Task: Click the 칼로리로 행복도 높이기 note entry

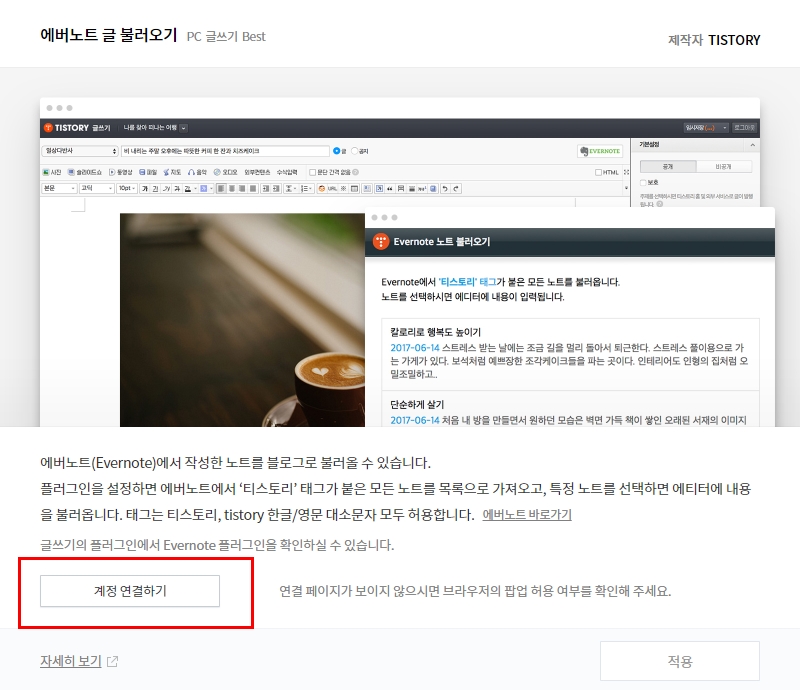Action: click(x=570, y=354)
